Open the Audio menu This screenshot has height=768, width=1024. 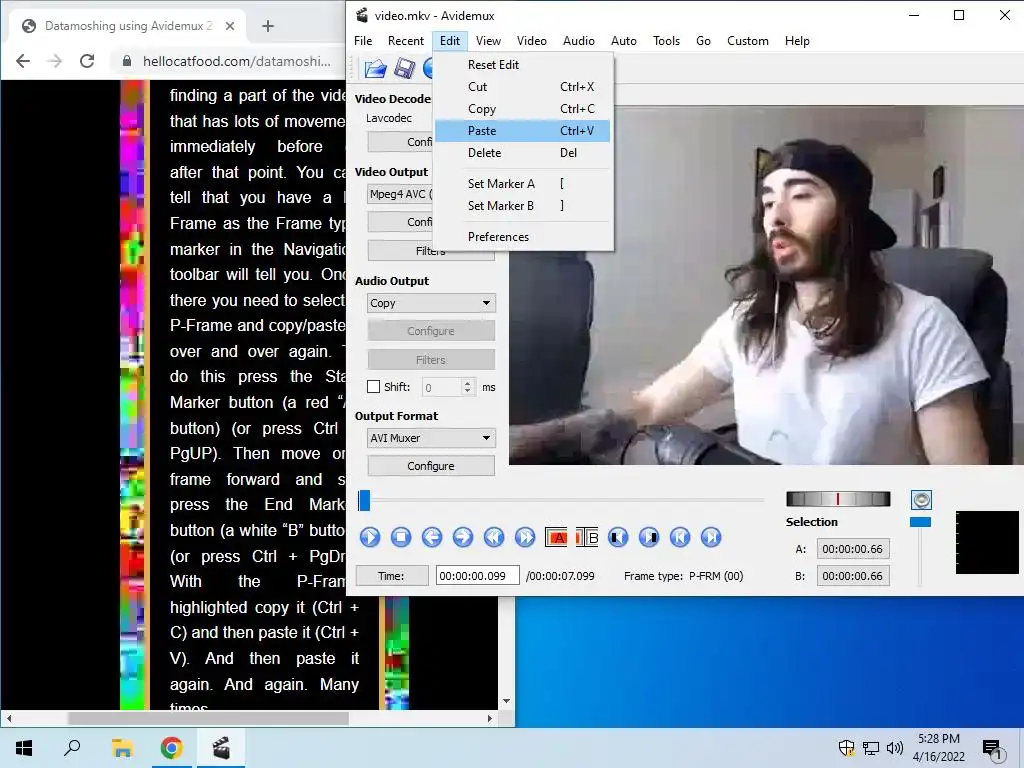point(579,40)
